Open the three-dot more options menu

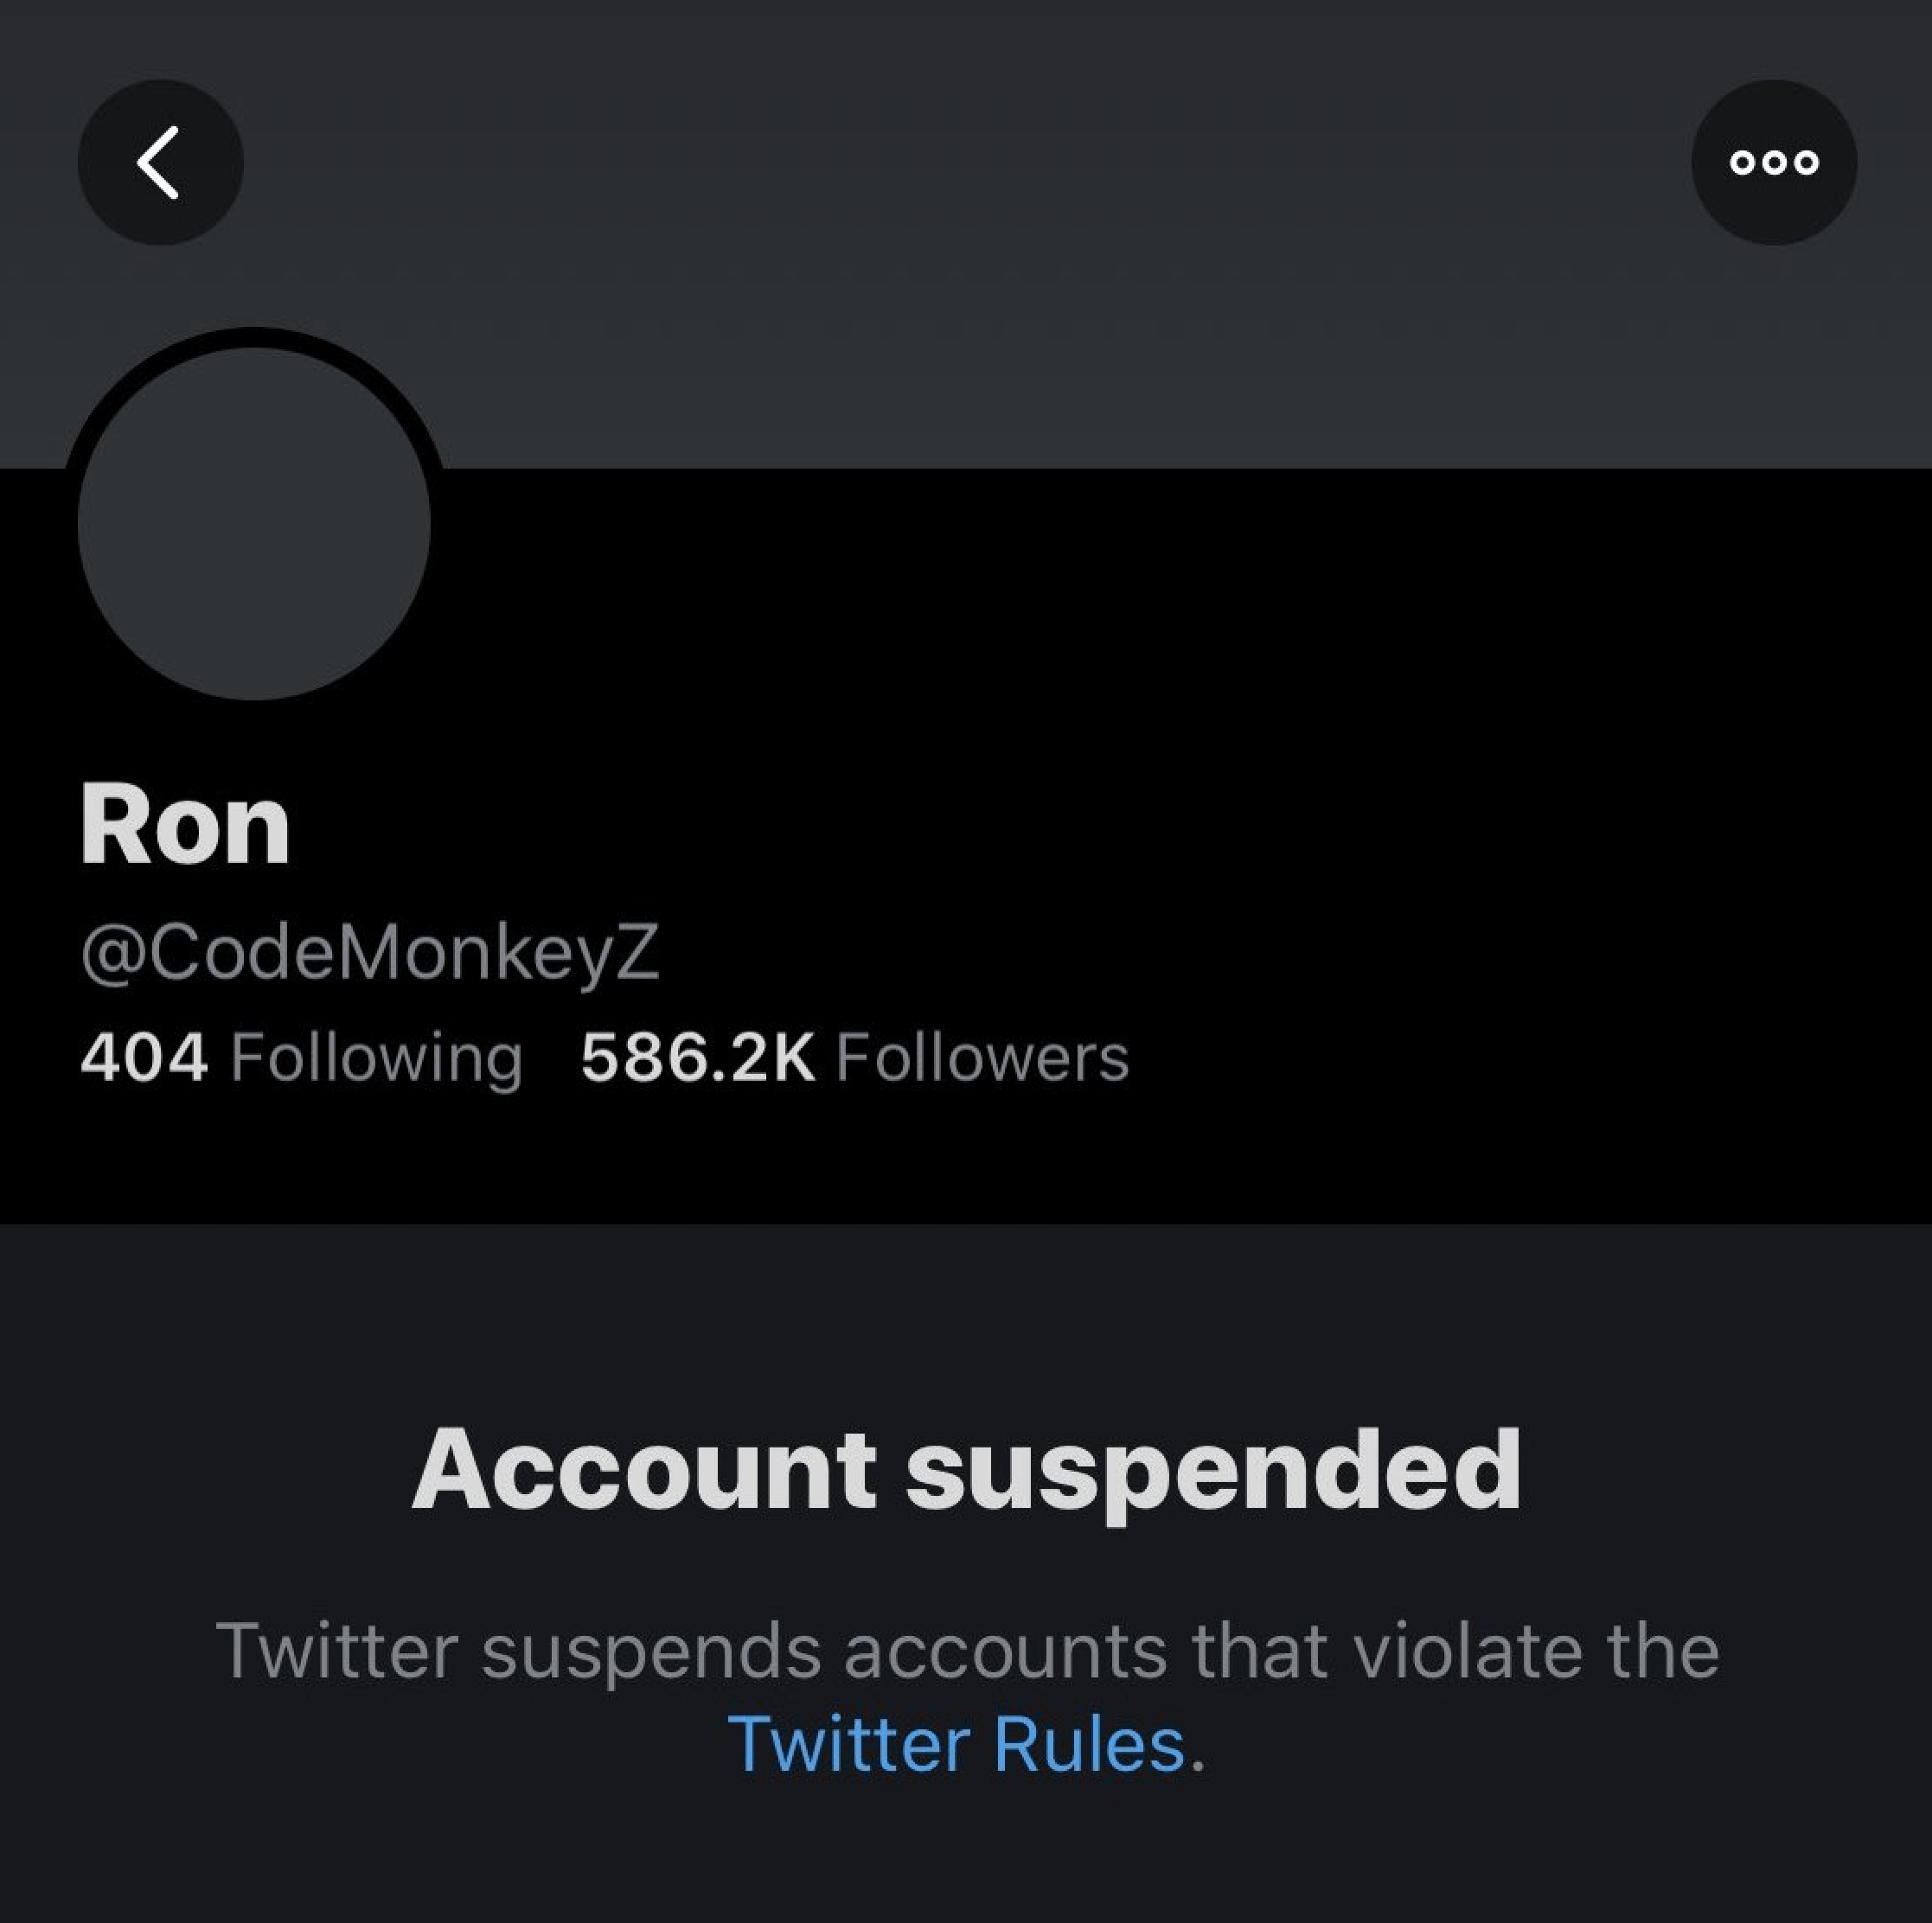[x=1773, y=162]
